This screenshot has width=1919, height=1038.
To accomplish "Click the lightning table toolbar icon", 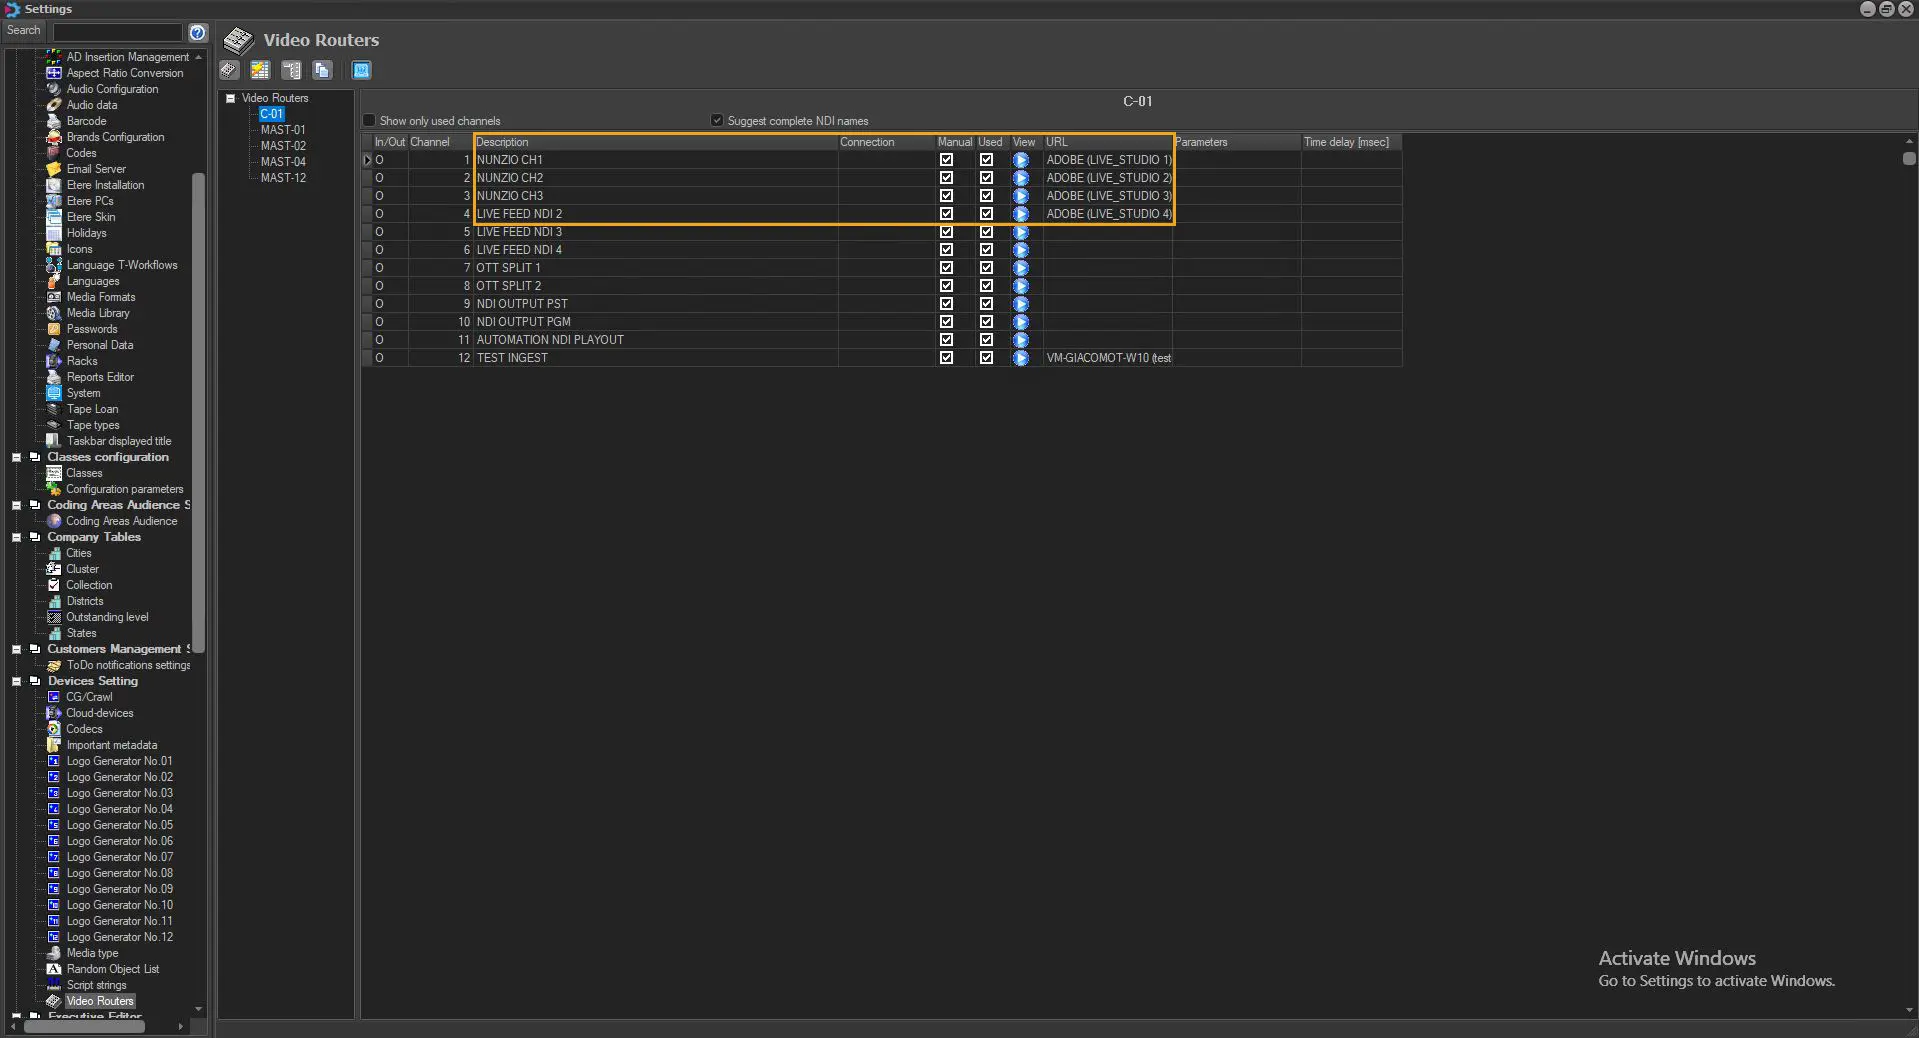I will tap(260, 70).
